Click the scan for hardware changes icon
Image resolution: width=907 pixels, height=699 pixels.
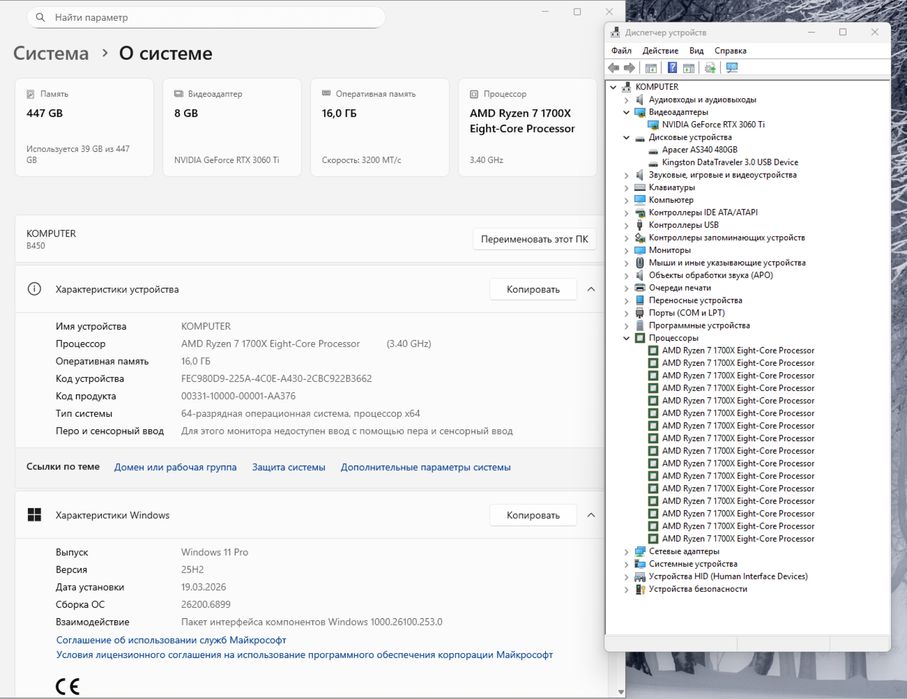[732, 68]
